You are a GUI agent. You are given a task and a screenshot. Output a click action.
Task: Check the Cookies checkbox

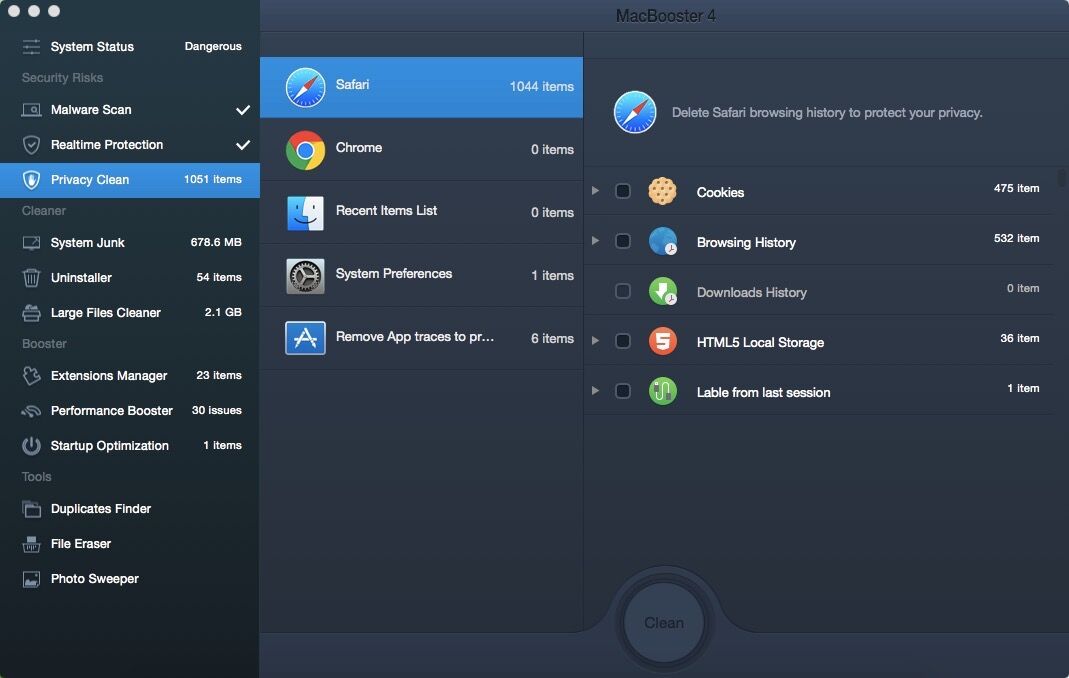coord(622,191)
